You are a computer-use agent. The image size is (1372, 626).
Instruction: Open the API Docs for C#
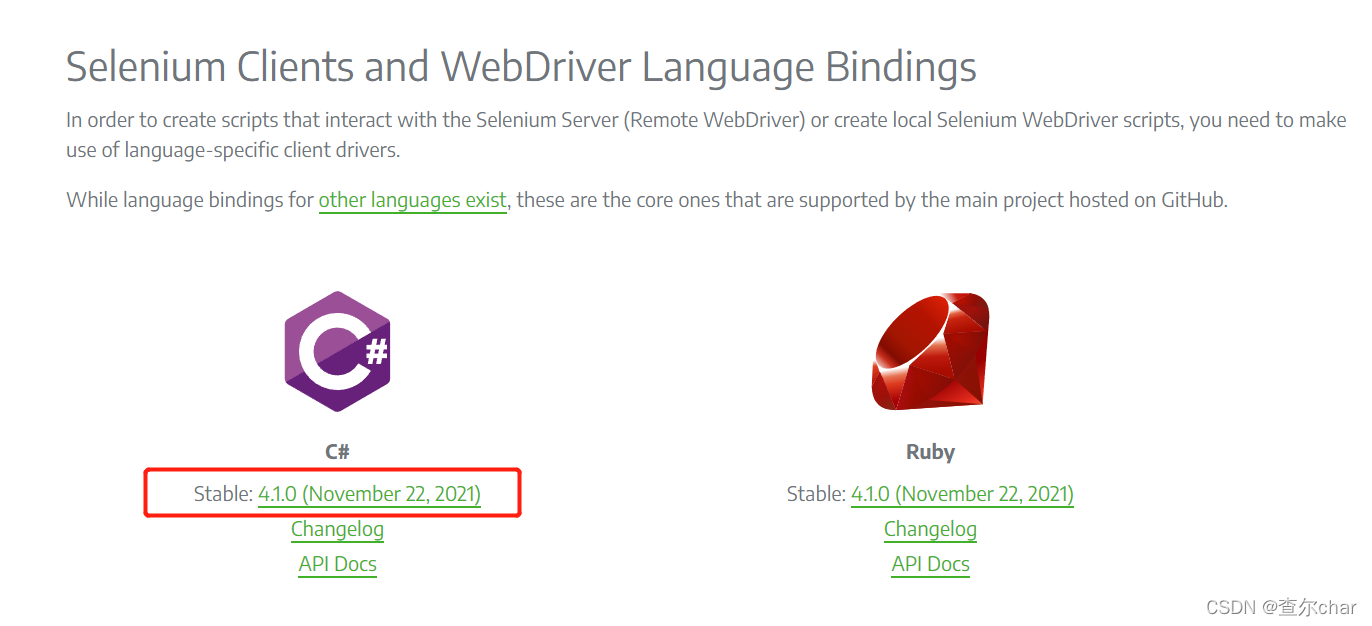[337, 564]
